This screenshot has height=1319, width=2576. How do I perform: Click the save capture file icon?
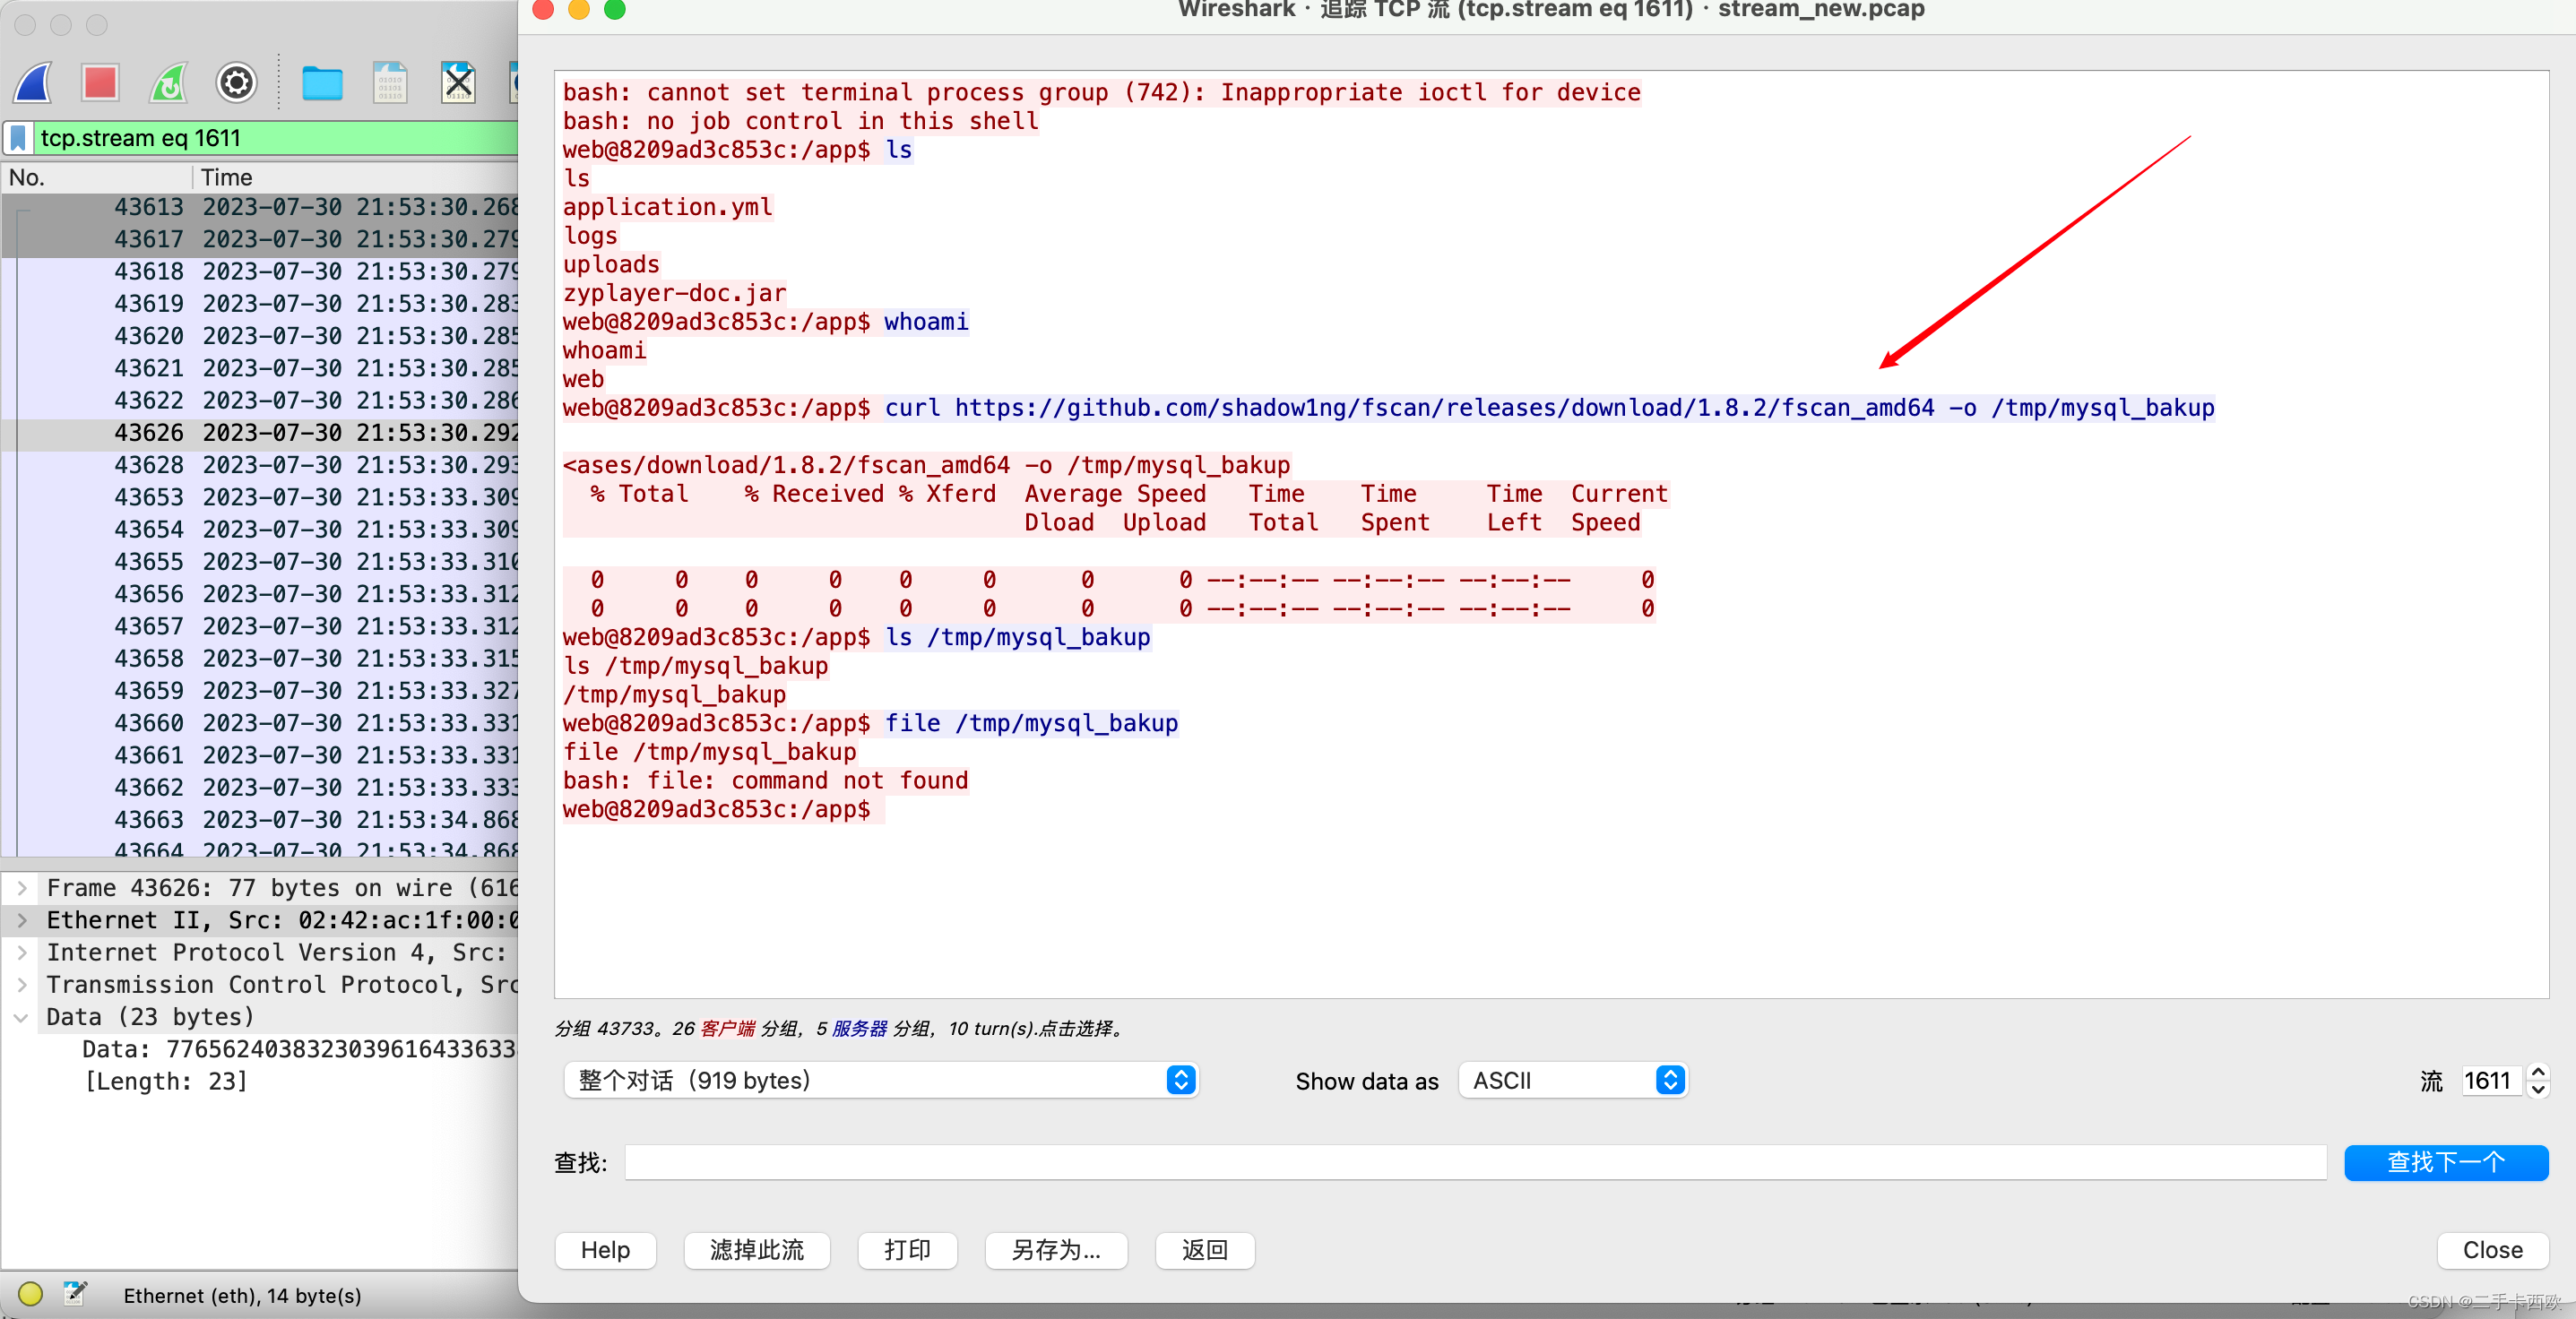tap(390, 82)
